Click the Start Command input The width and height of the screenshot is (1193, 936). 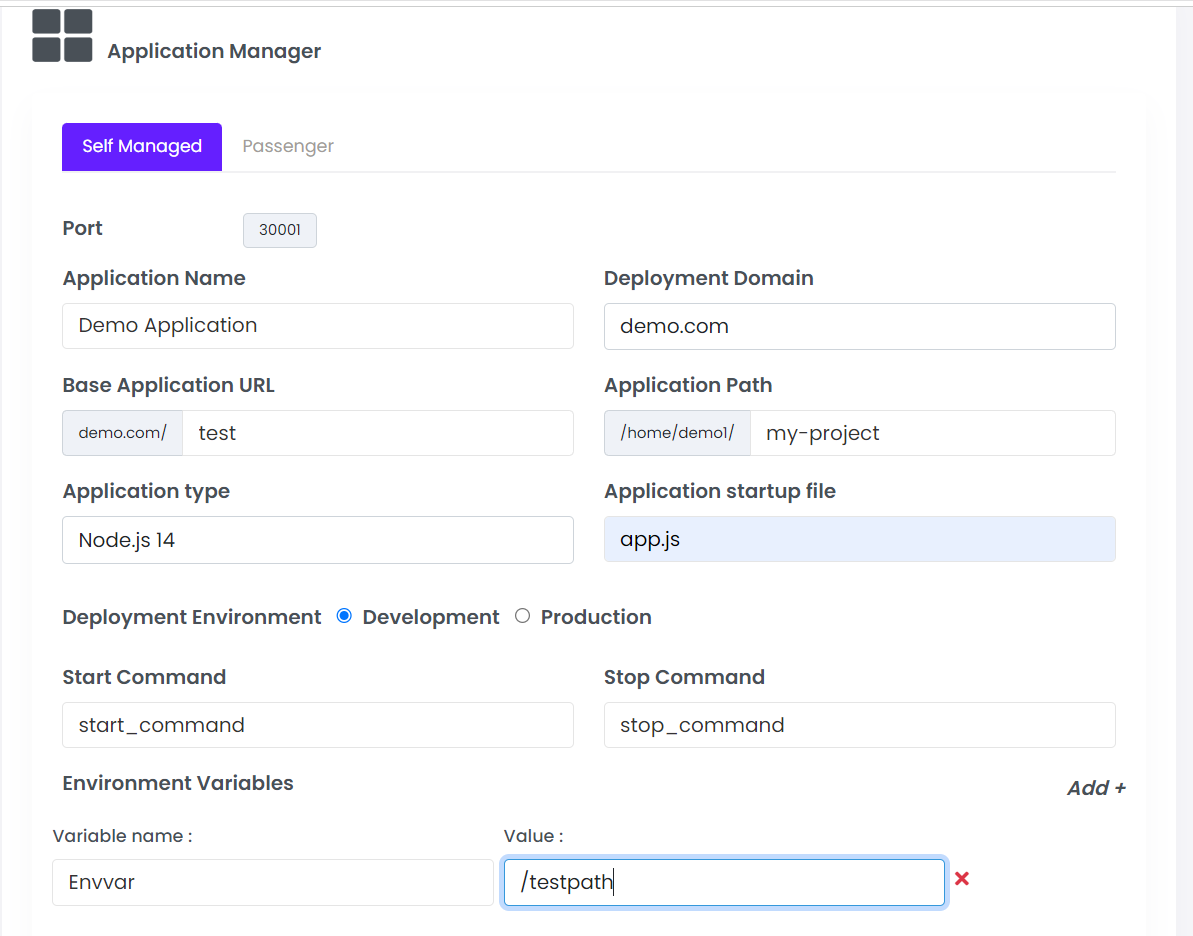pyautogui.click(x=318, y=725)
